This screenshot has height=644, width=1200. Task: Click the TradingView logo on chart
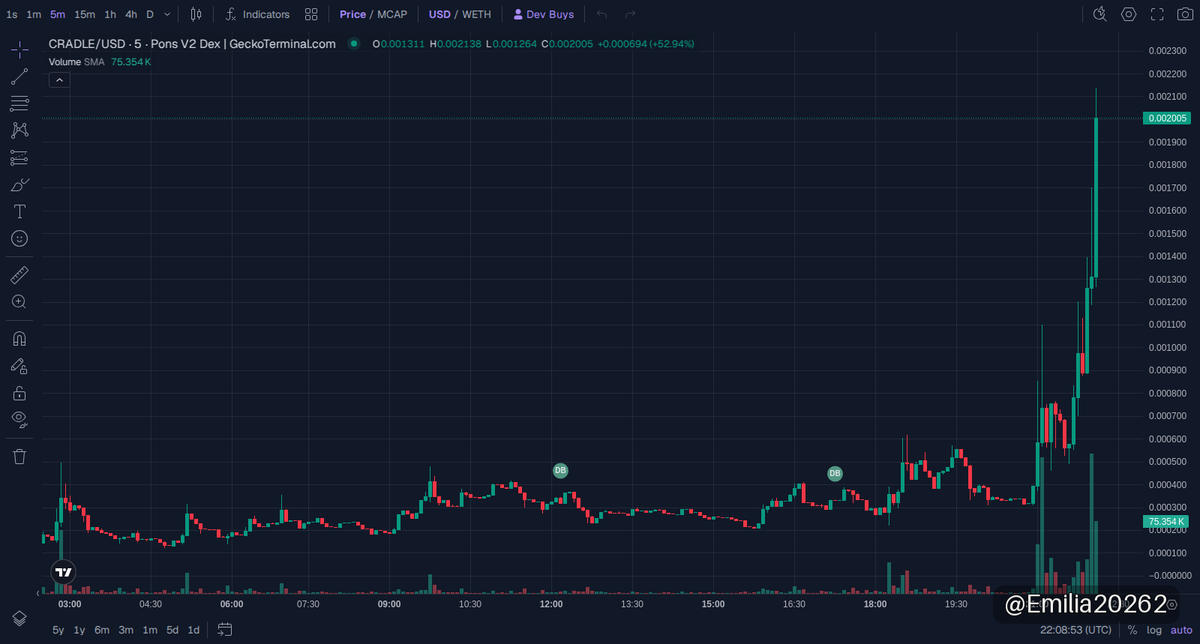[x=63, y=573]
